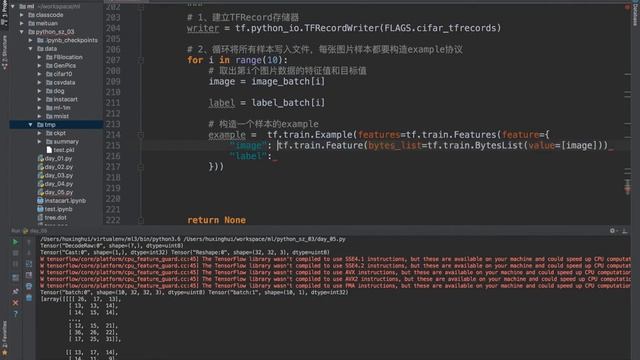Expand the classcode folder
Viewport: 640px width, 360px height.
22,15
